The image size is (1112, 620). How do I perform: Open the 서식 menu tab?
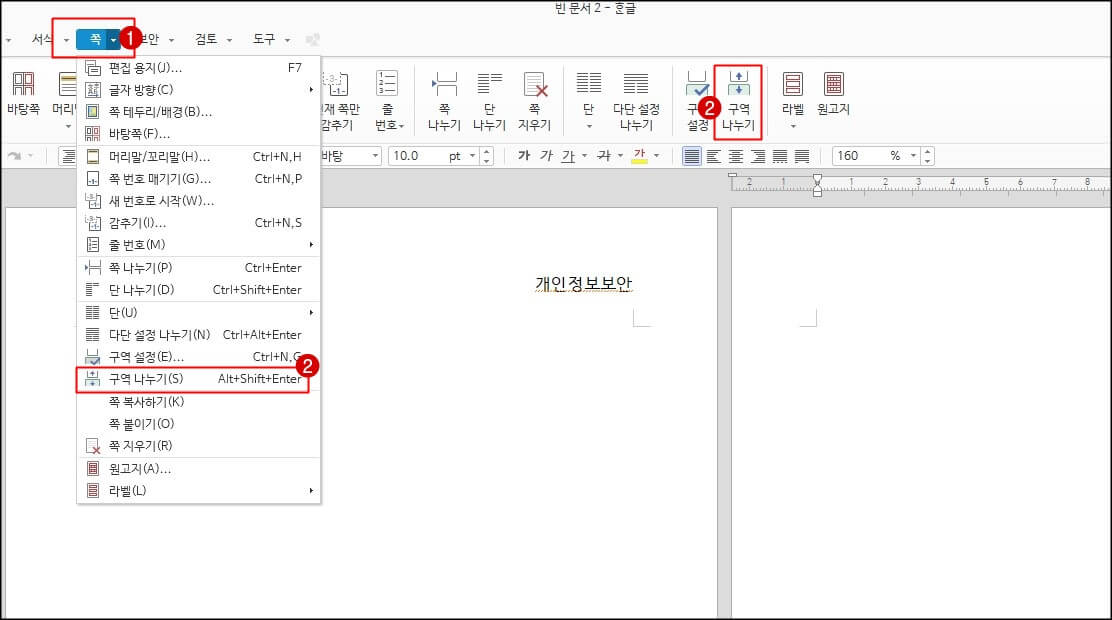click(42, 39)
